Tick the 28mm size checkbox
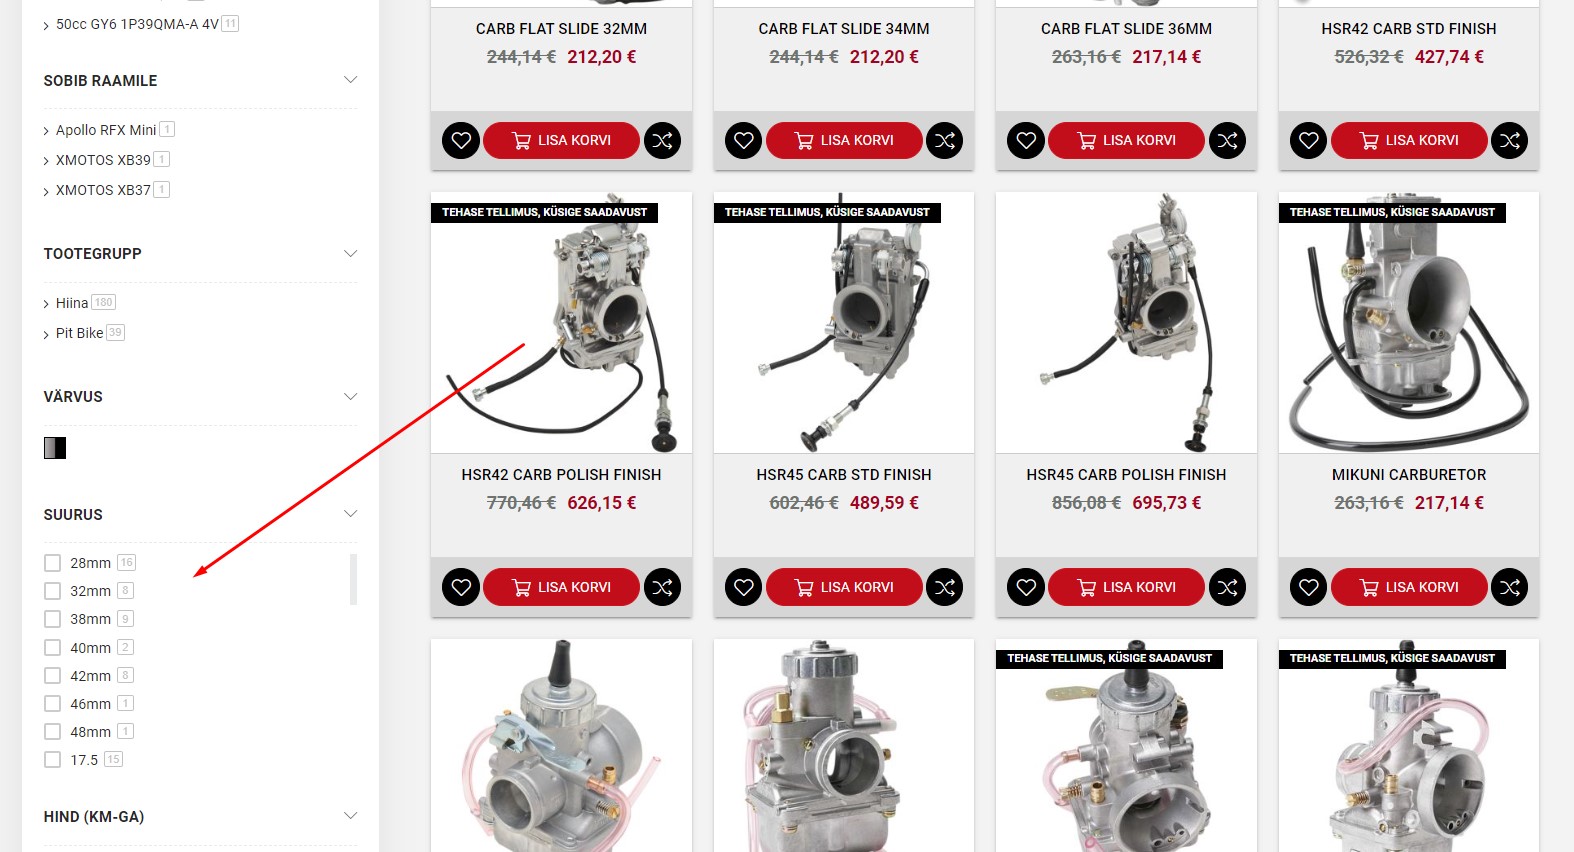 coord(53,563)
